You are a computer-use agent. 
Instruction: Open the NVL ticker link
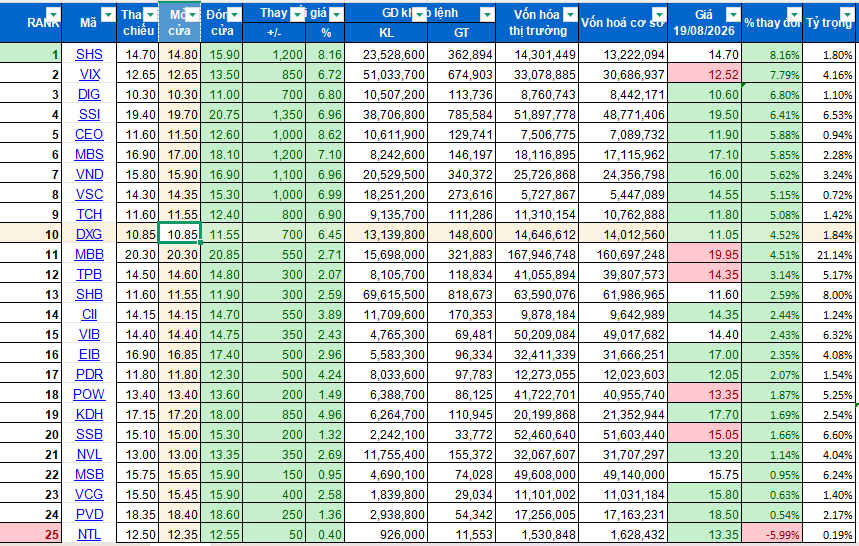[89, 455]
